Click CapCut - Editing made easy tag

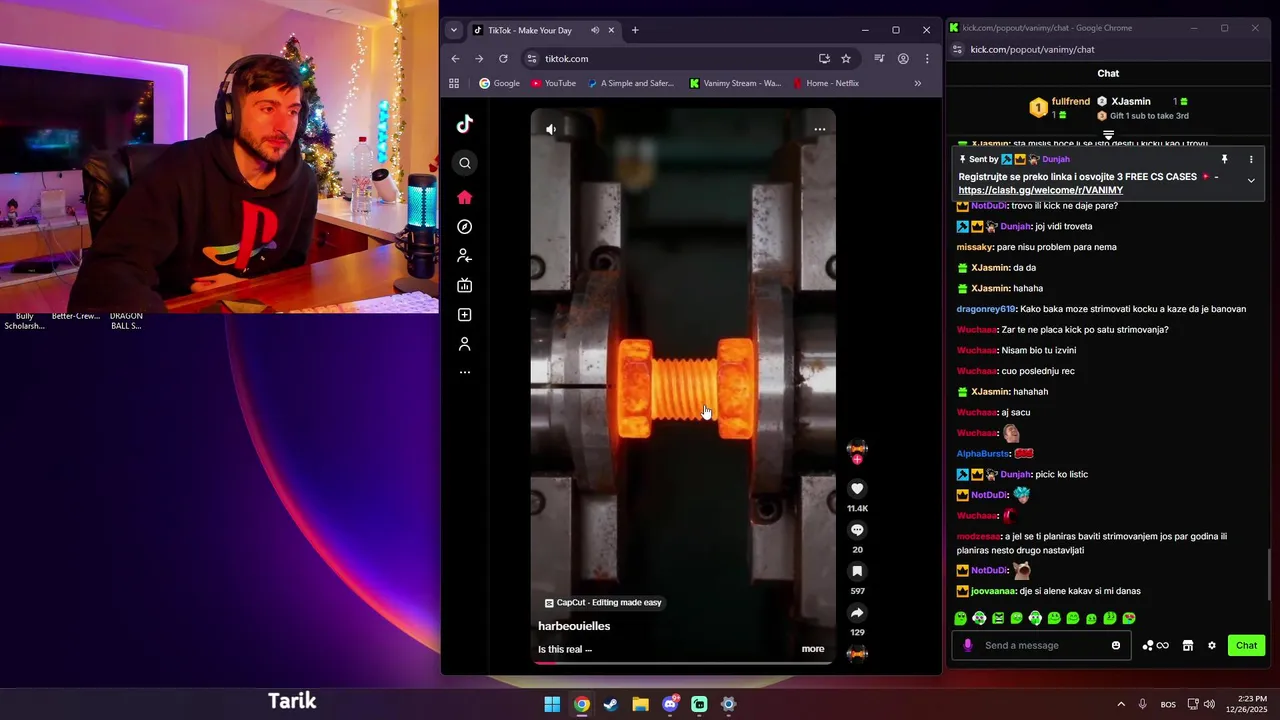tap(603, 603)
